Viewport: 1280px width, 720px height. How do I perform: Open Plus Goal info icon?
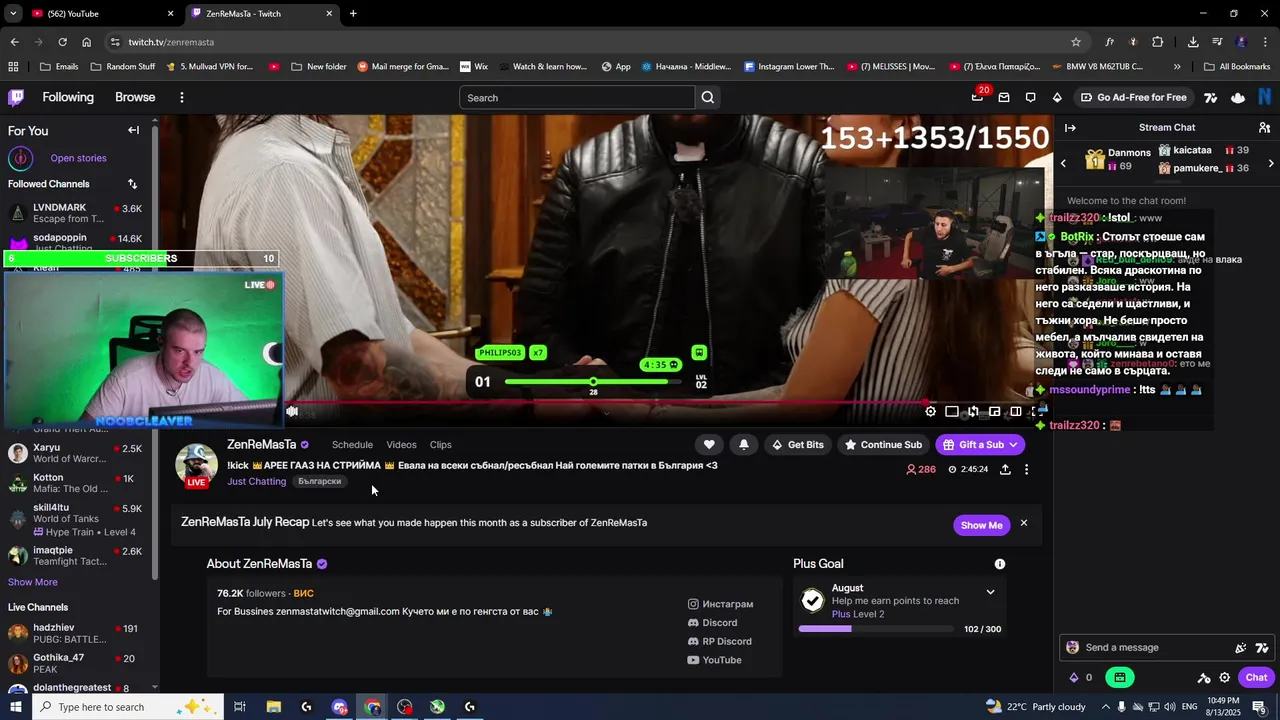tap(999, 564)
